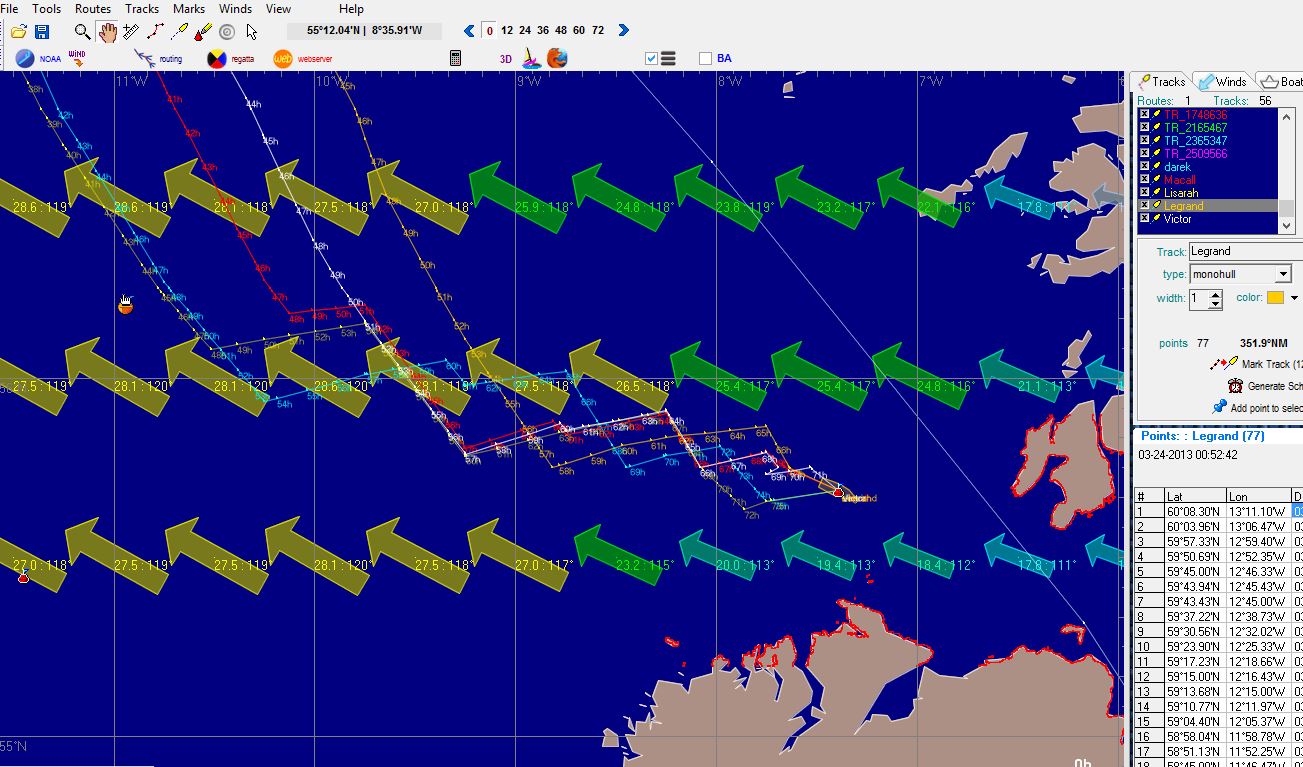Open the calculator icon
Viewport: 1303px width, 767px height.
pos(455,59)
